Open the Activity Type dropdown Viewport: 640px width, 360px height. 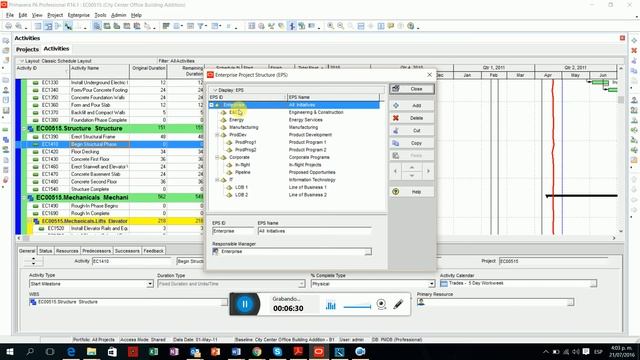click(x=150, y=284)
